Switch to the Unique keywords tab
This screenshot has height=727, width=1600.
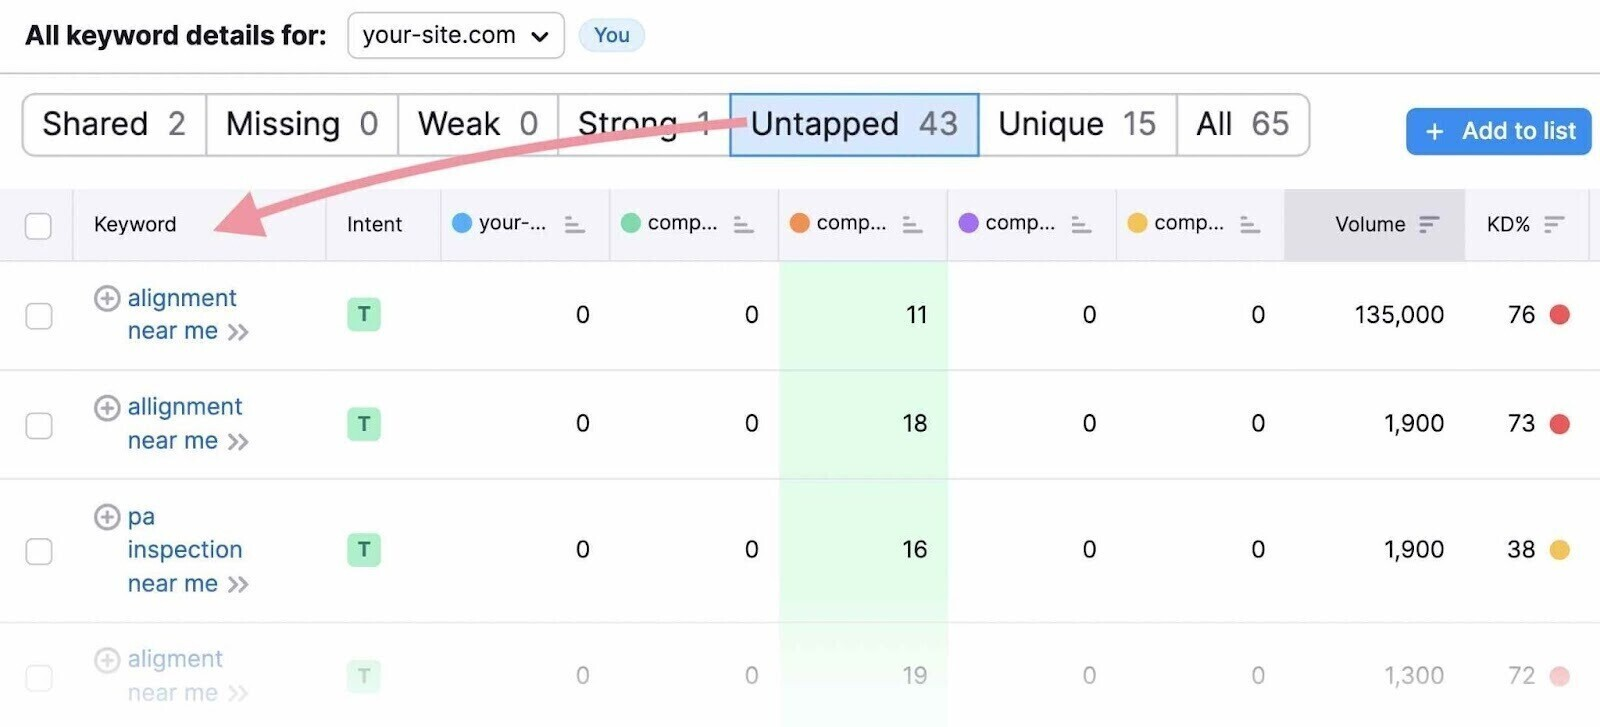click(1077, 124)
